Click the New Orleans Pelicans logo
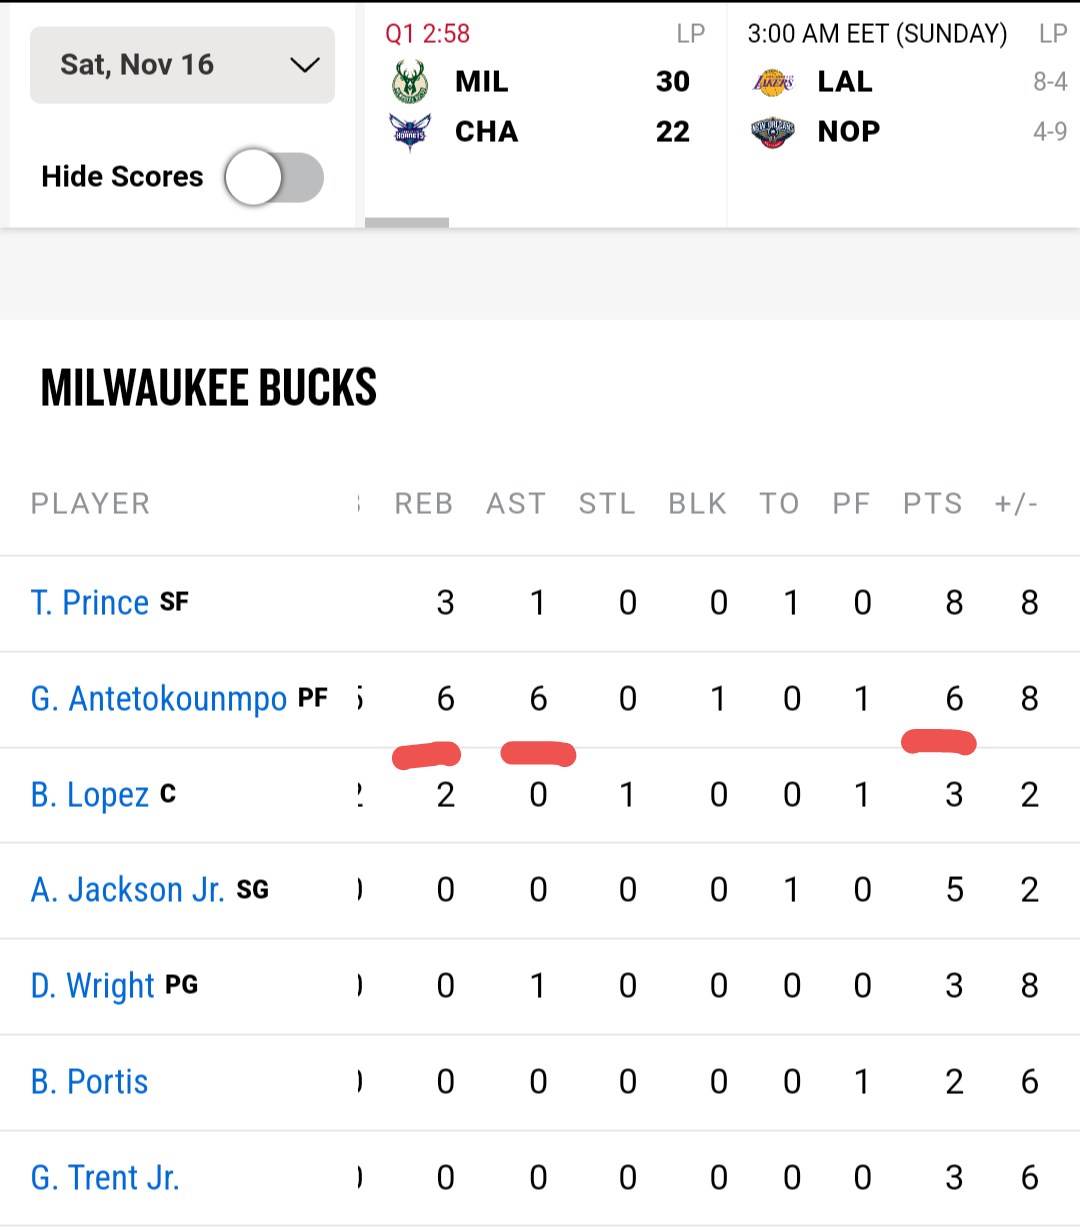 point(773,132)
